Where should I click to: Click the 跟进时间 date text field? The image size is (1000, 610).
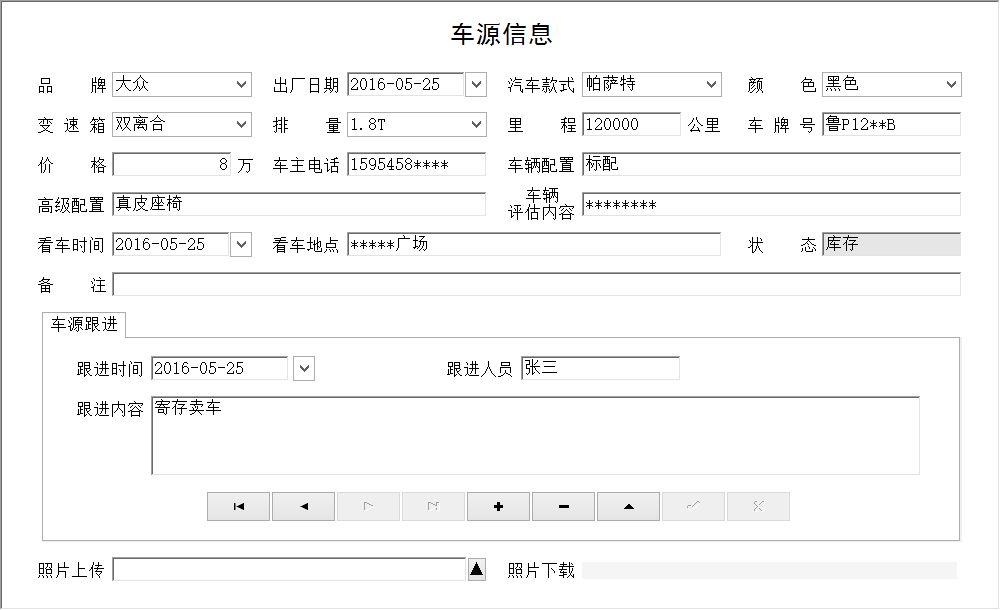pyautogui.click(x=219, y=368)
